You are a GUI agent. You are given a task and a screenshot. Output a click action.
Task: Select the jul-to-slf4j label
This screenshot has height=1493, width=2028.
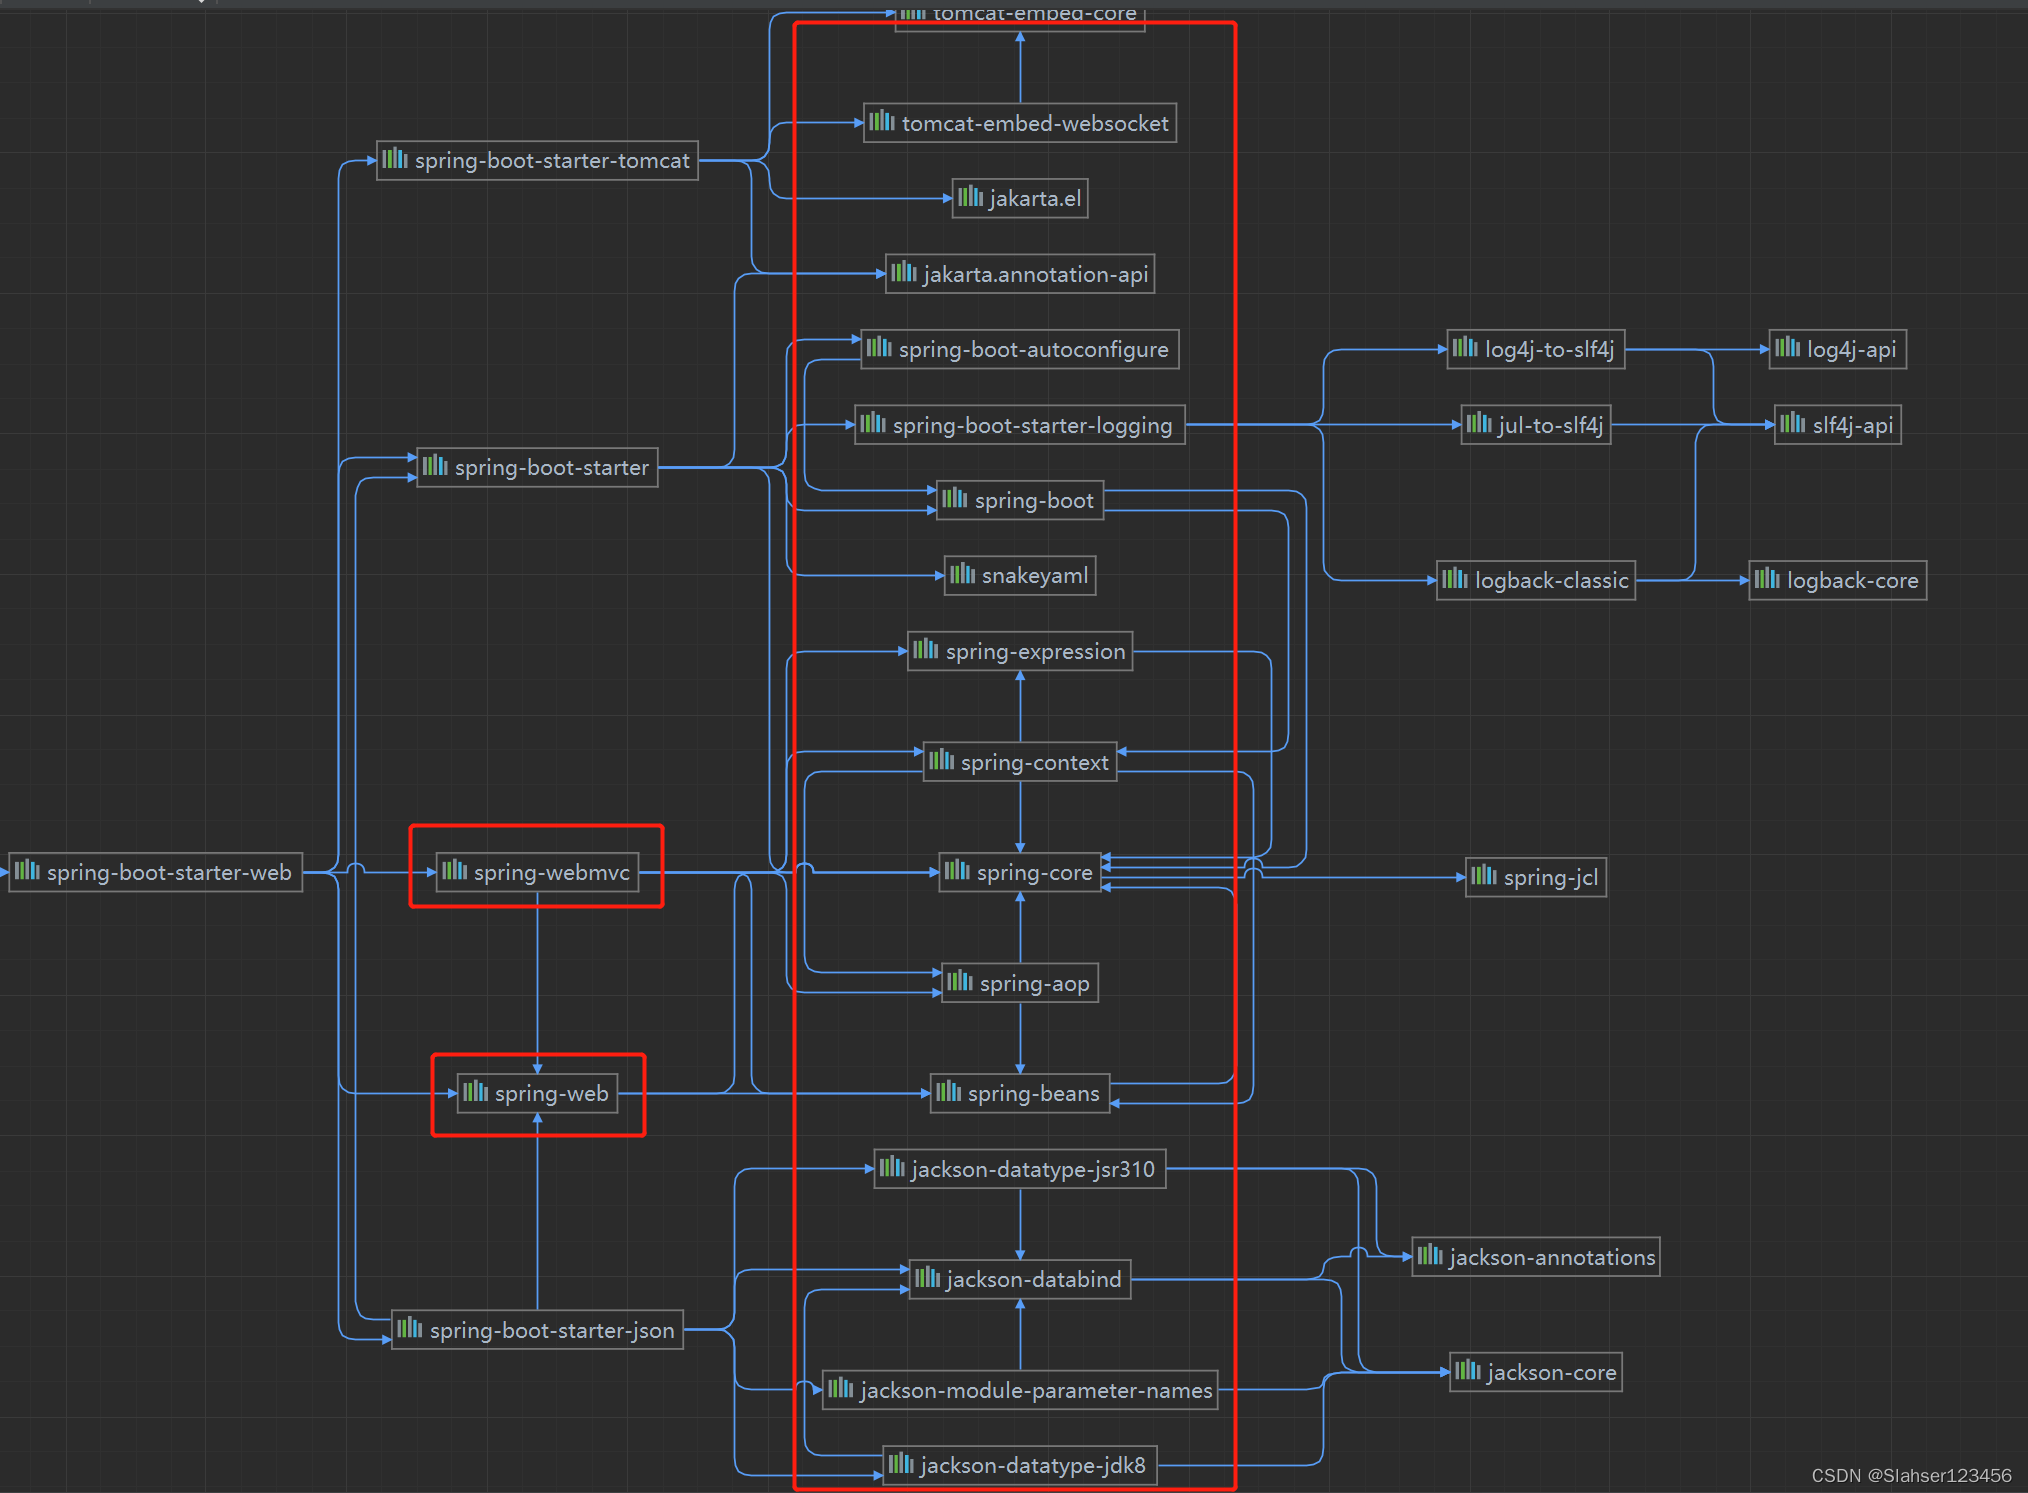pyautogui.click(x=1551, y=426)
